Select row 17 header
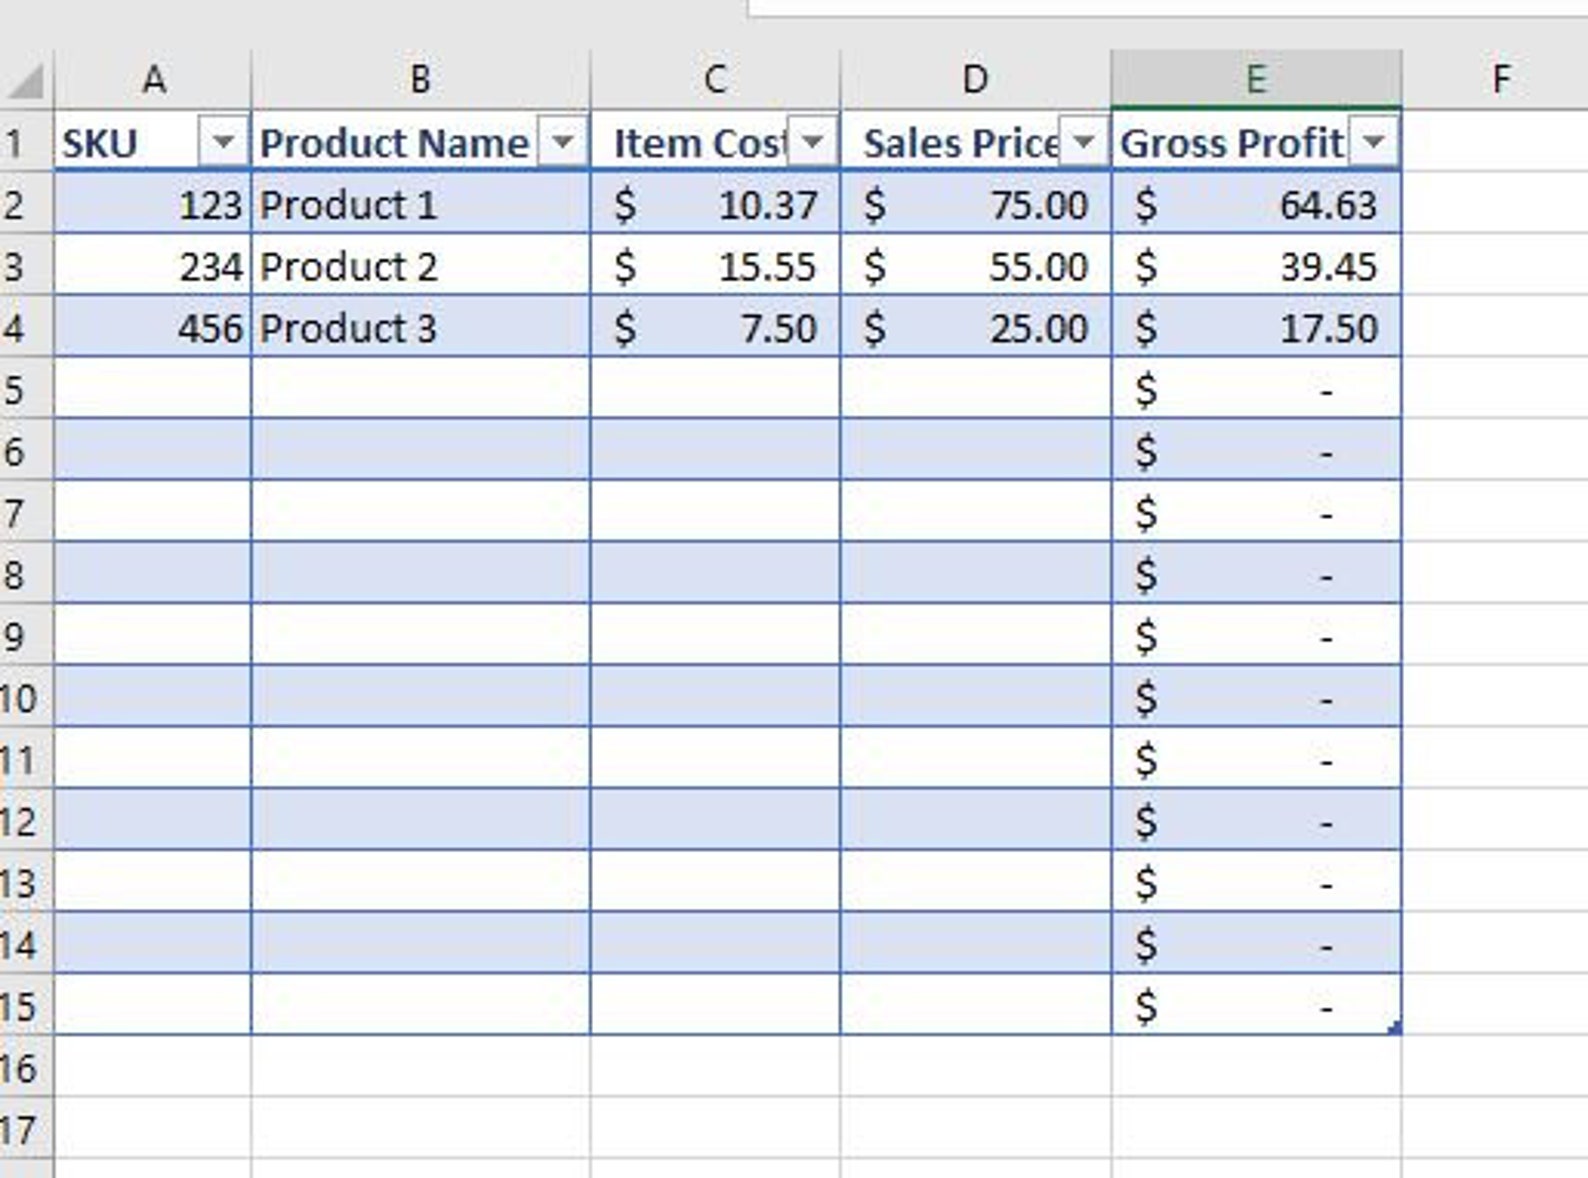 [x=26, y=1130]
